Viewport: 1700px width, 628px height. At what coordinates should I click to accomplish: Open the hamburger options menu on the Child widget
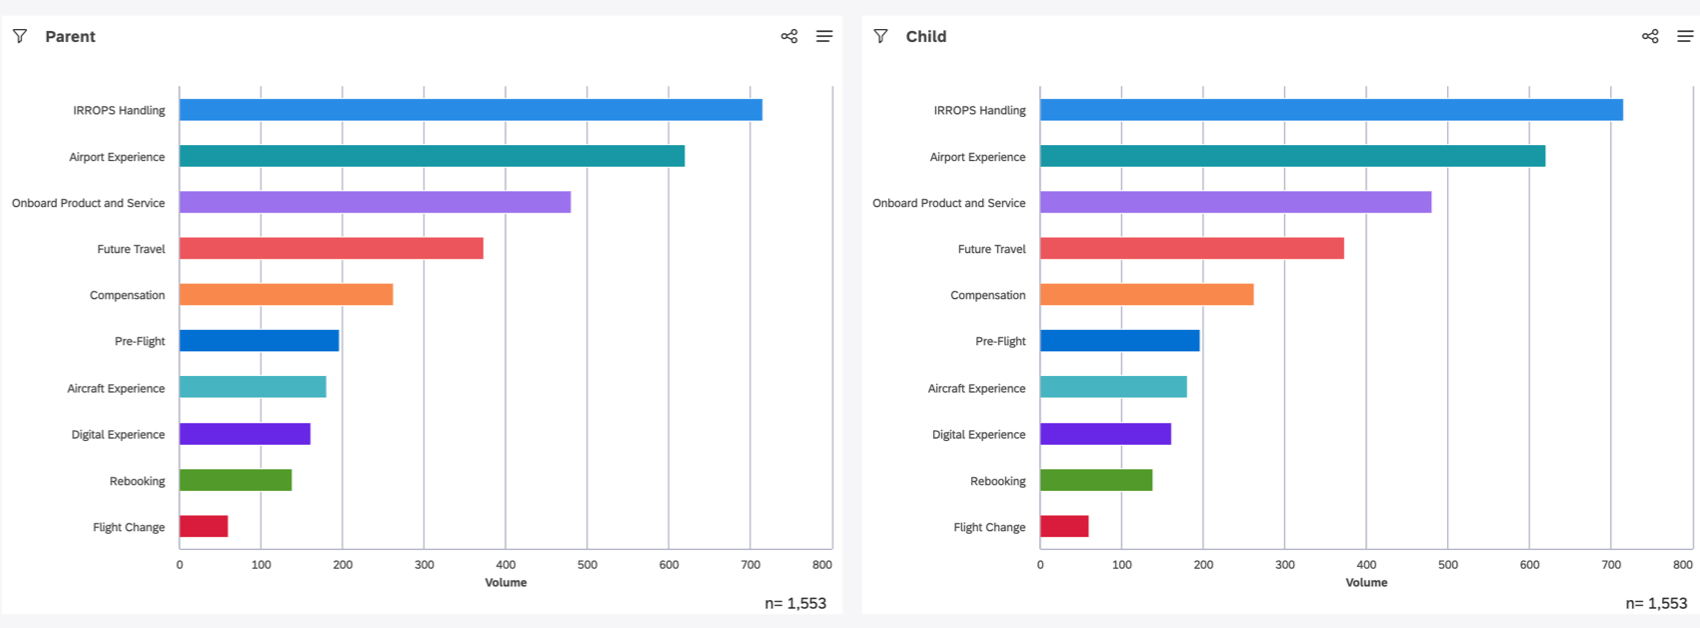click(1684, 35)
